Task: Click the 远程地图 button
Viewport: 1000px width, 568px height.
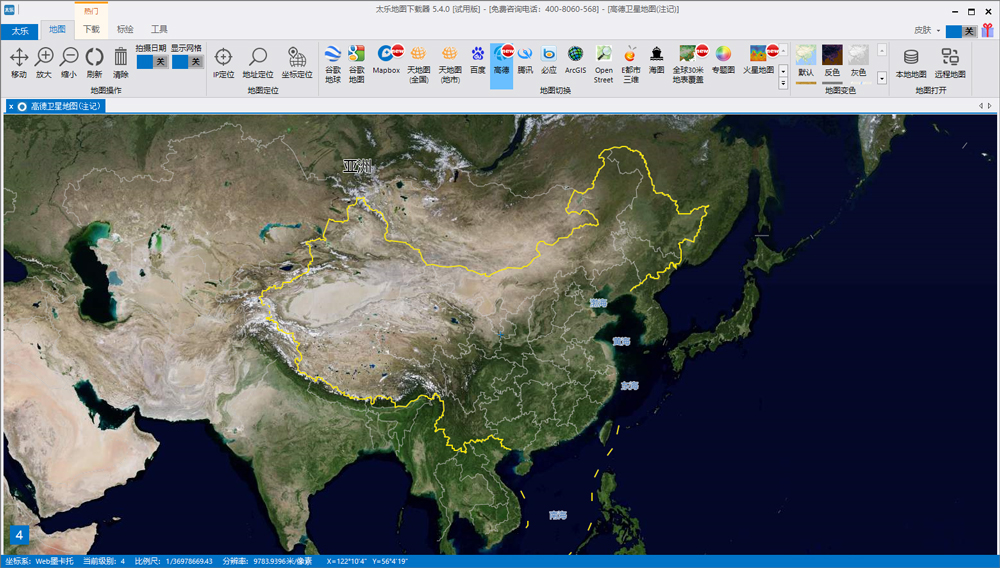Action: click(950, 62)
